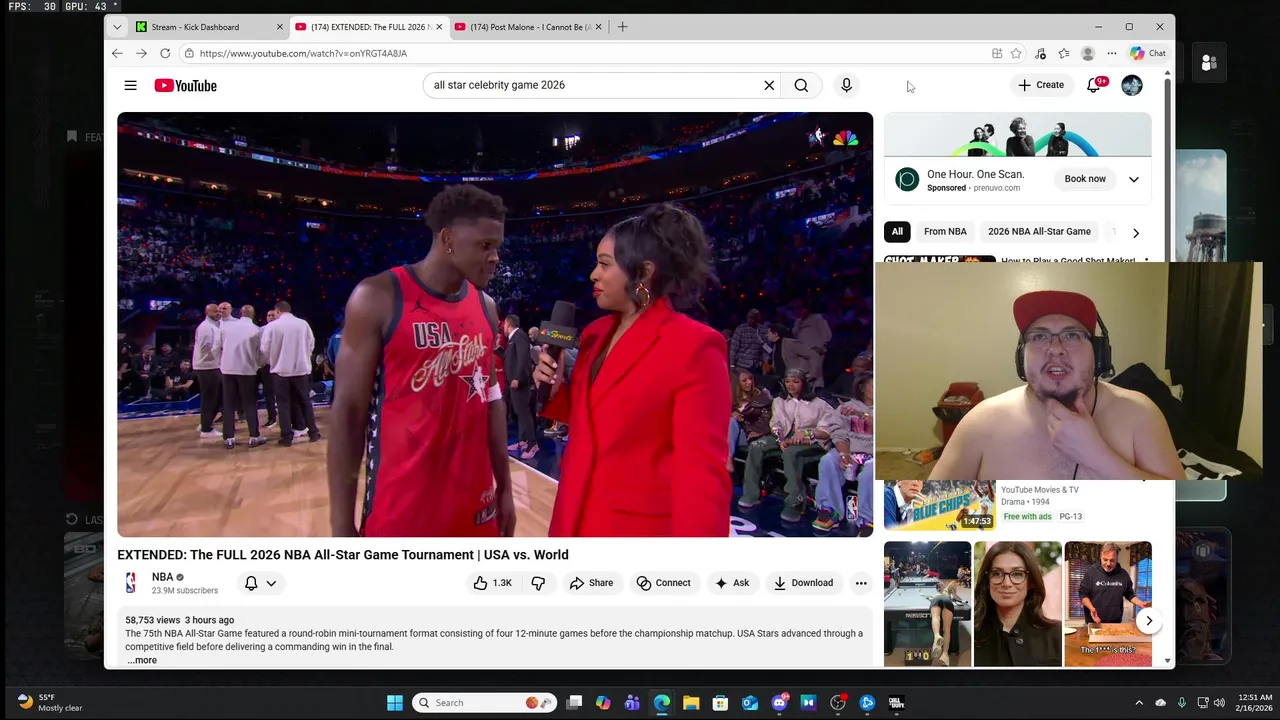Switch to Stream - Kick Dashboard tab
The width and height of the screenshot is (1280, 720).
(209, 27)
